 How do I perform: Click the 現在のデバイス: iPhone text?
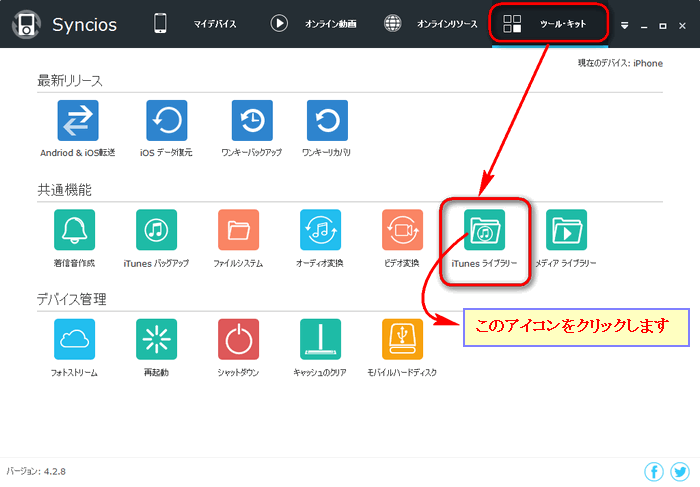click(x=620, y=63)
